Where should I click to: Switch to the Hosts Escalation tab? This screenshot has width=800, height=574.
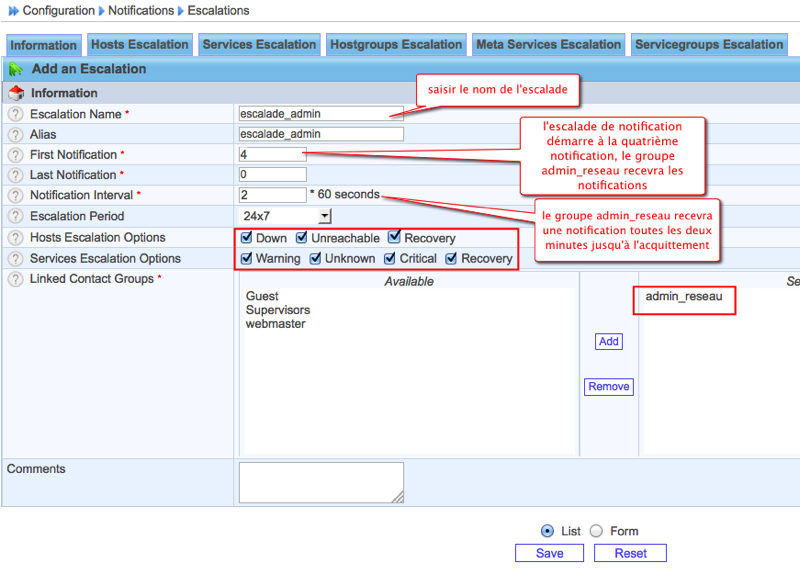click(x=140, y=44)
